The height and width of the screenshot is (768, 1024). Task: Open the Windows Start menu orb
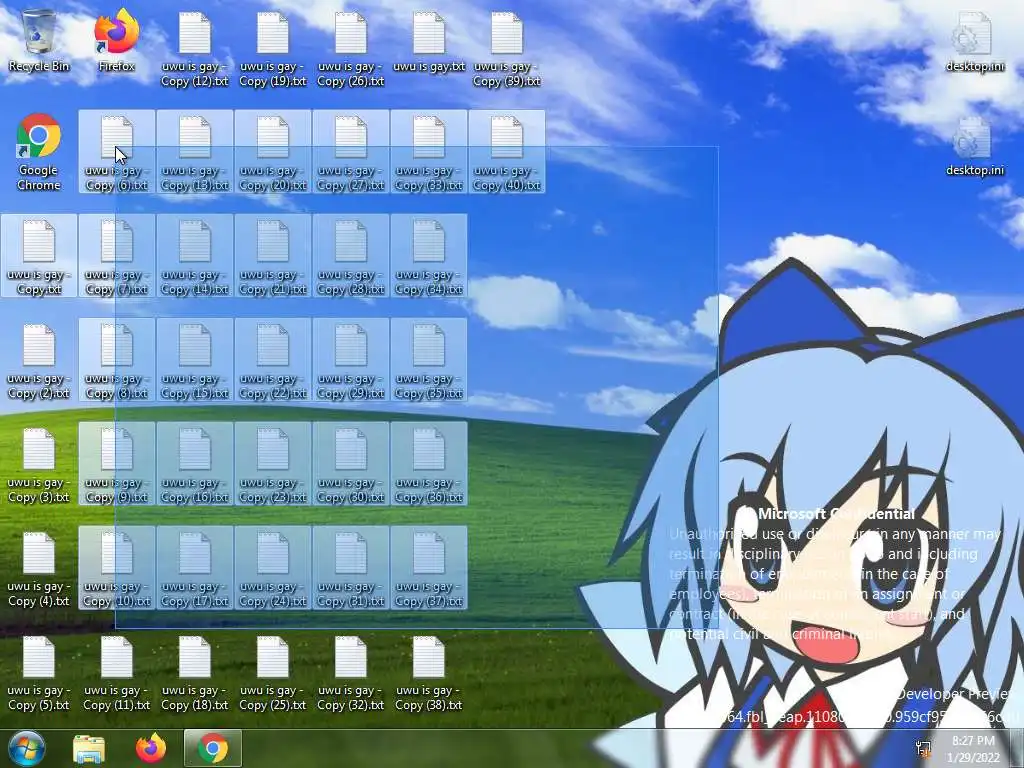[x=27, y=748]
